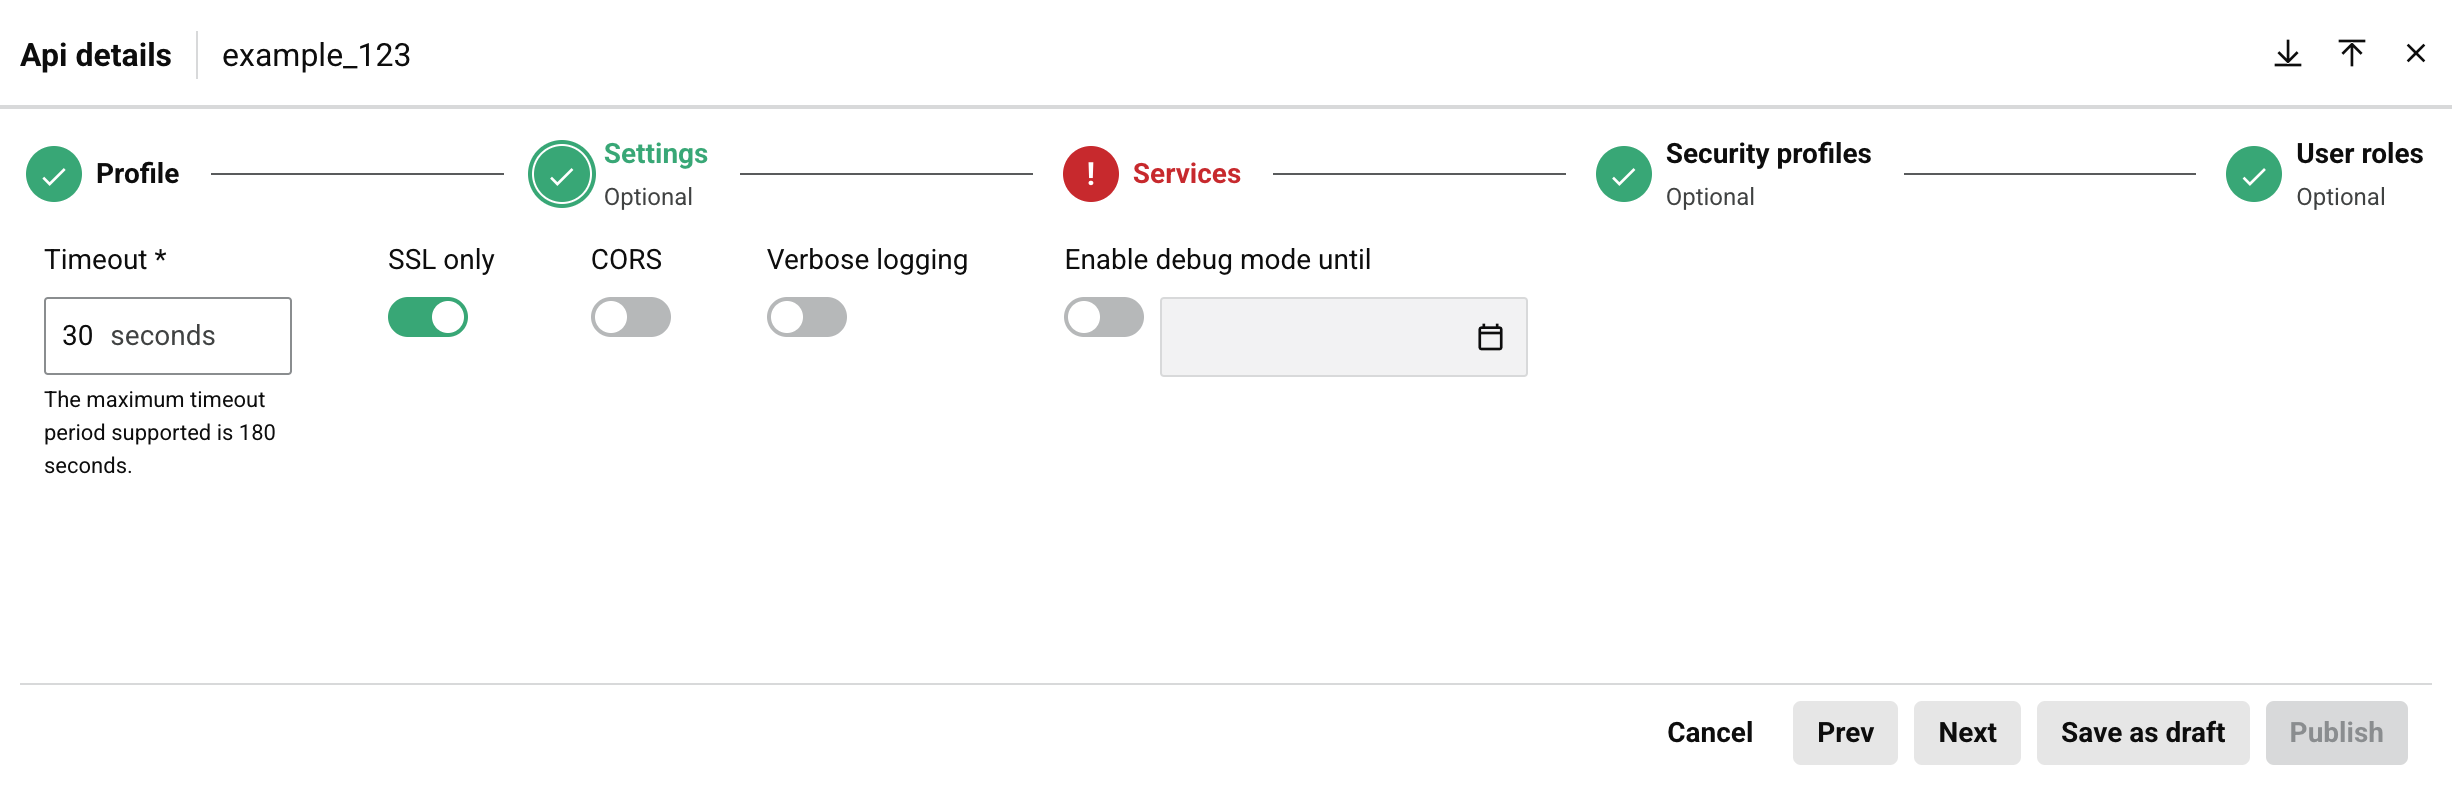
Task: Toggle Enable debug mode until switch
Action: tap(1103, 317)
